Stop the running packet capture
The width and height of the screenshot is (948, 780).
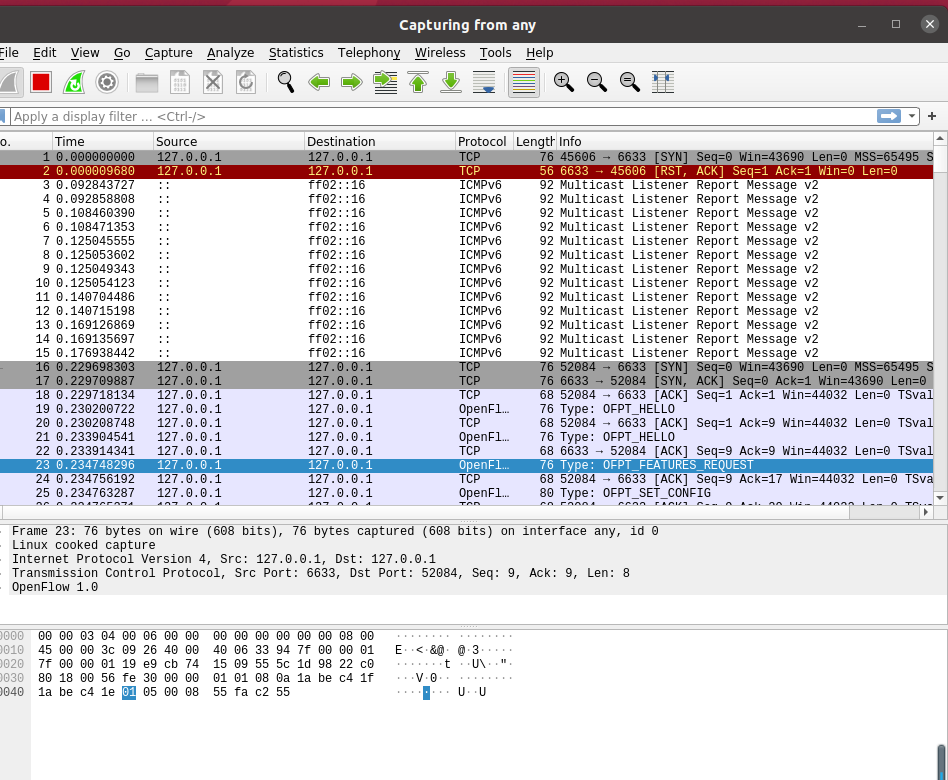point(41,82)
